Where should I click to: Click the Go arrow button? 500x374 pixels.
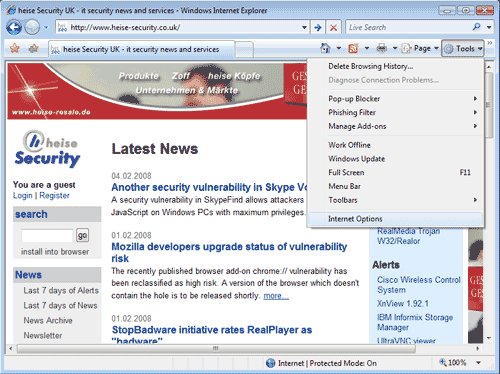pos(318,27)
